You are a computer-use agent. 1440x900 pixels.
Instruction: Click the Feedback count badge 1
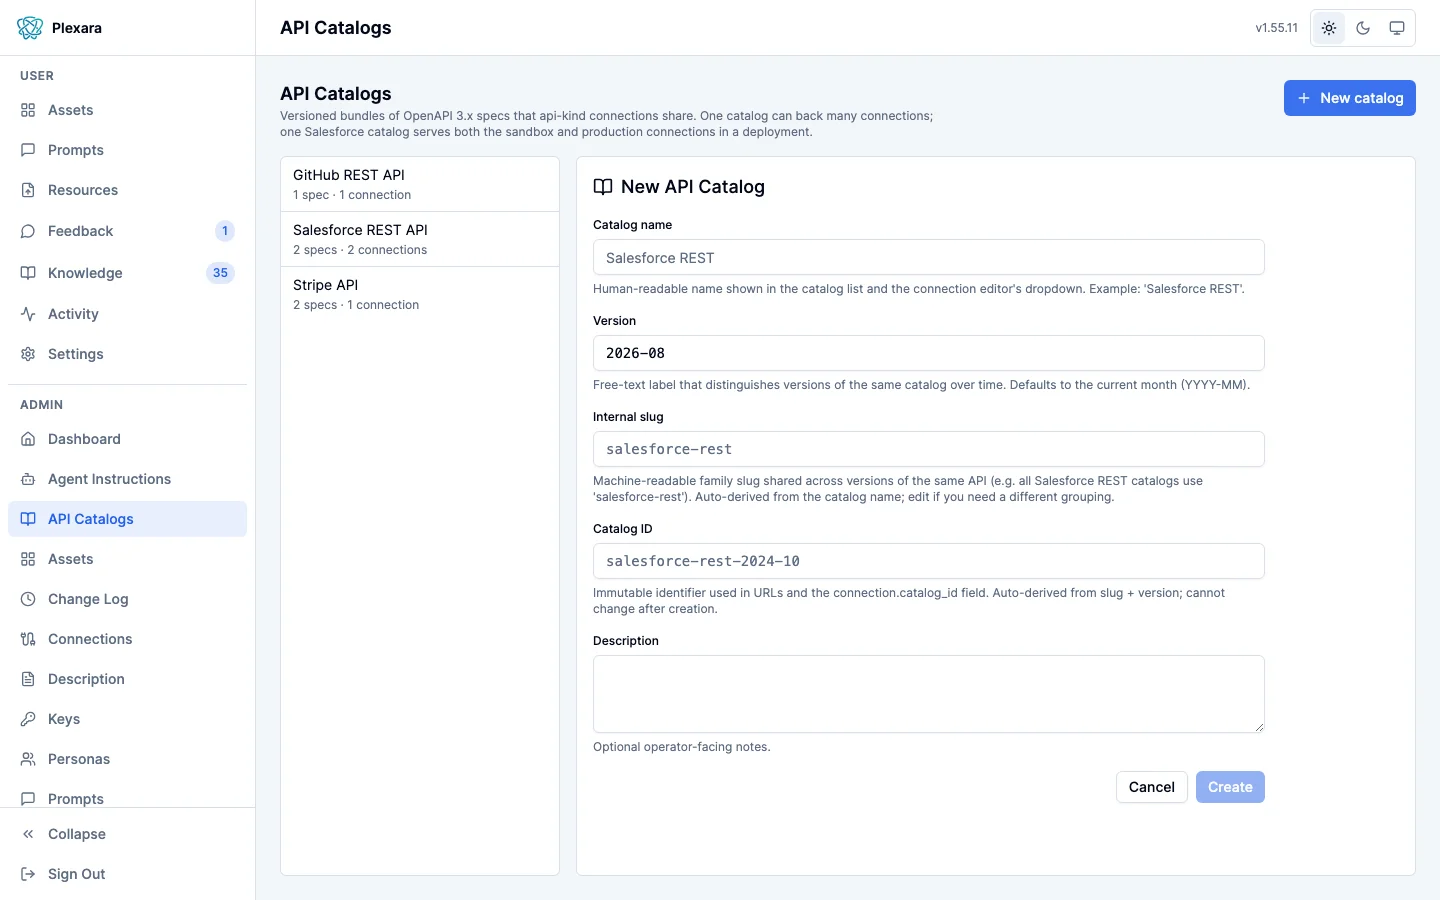pos(225,231)
